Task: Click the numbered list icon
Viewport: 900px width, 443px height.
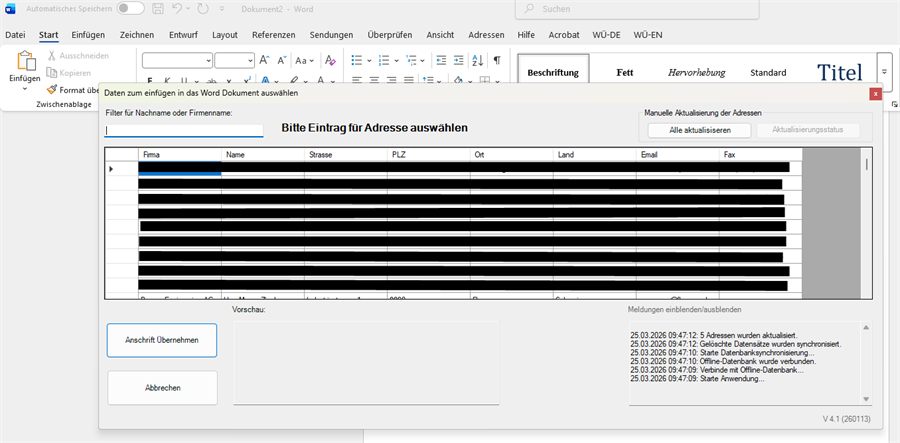Action: pyautogui.click(x=384, y=60)
